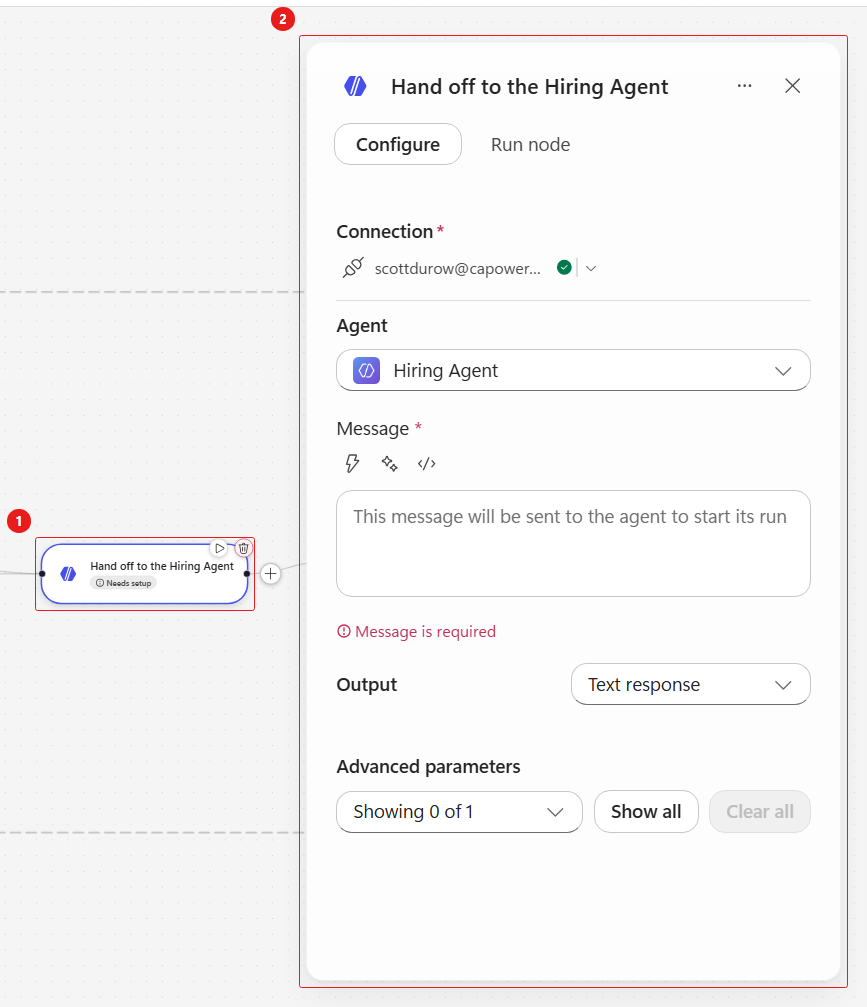Open the Text response output dropdown
Viewport: 867px width, 1007px height.
[x=690, y=685]
